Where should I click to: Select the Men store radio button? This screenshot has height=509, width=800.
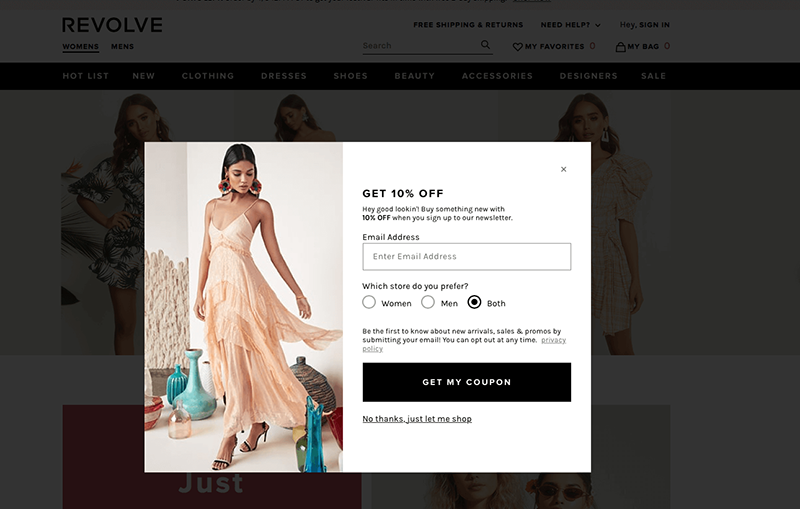428,302
